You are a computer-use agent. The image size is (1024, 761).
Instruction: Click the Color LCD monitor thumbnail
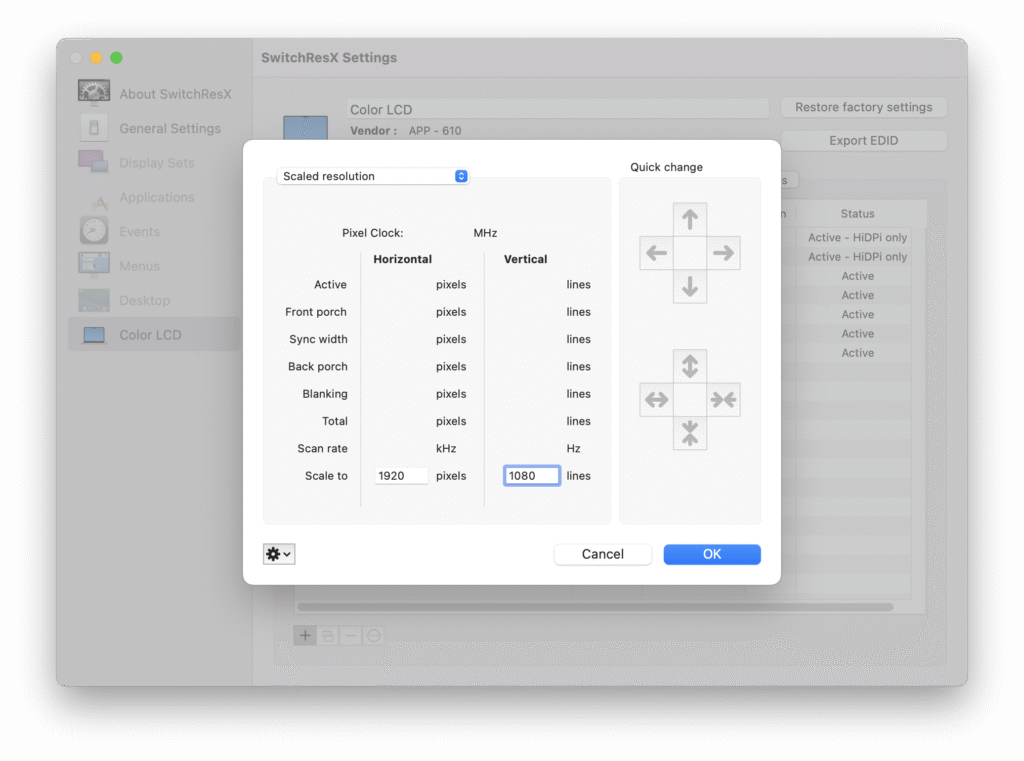305,127
